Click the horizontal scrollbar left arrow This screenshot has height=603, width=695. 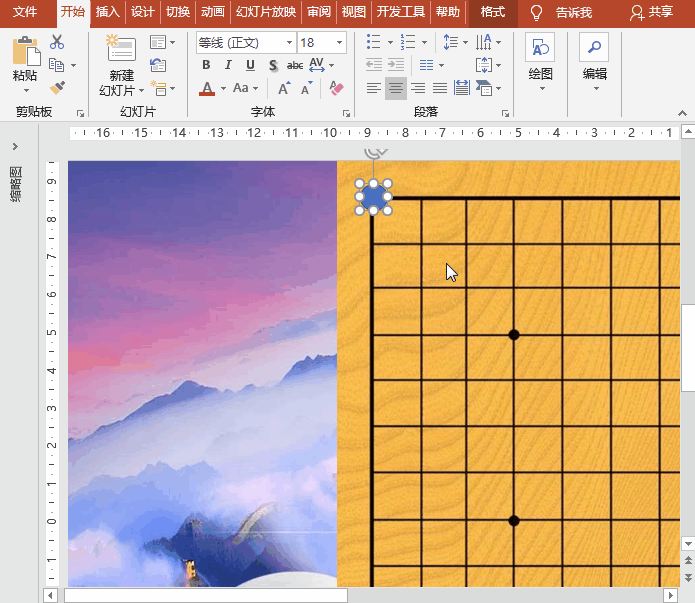(x=50, y=595)
